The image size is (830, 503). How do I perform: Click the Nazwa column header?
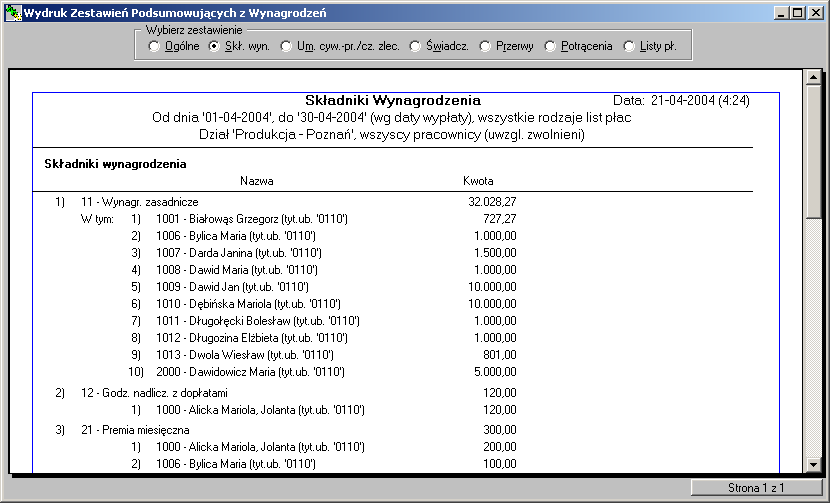pos(257,181)
